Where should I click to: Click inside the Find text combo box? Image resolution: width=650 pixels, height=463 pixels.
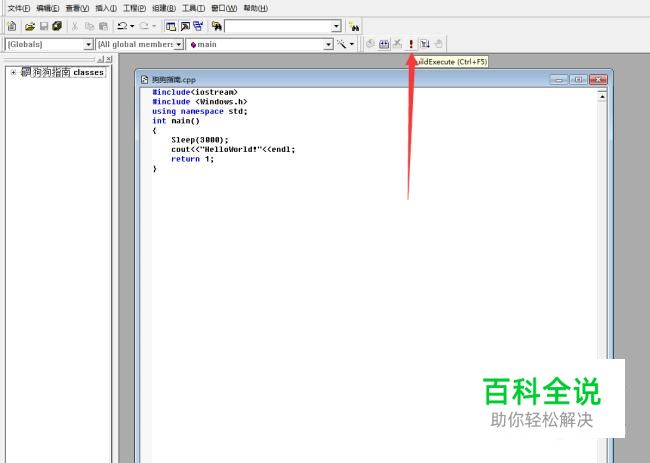(279, 27)
